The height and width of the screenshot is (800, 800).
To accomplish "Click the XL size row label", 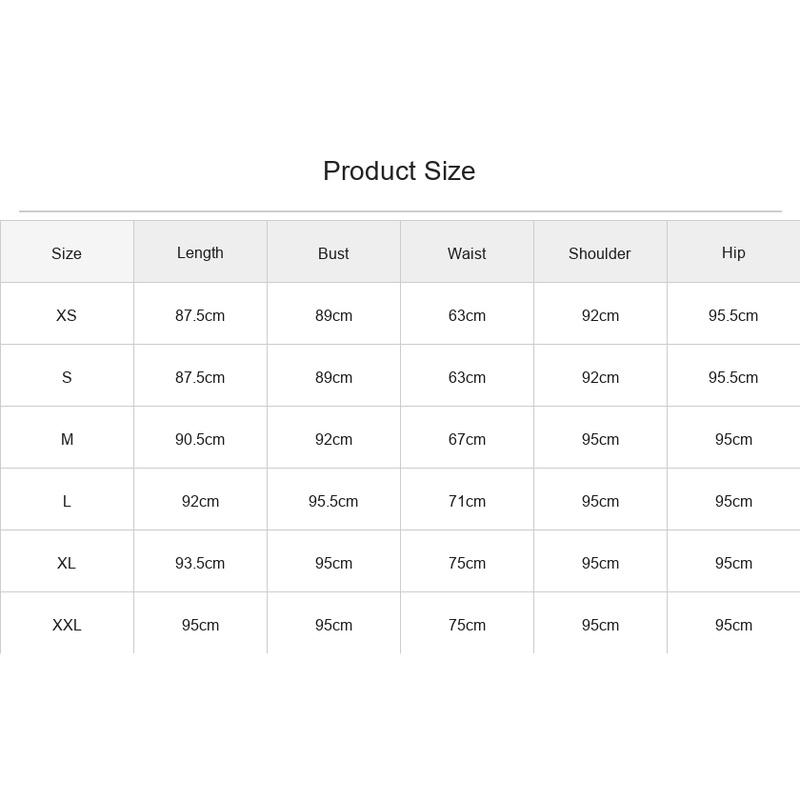I will point(66,563).
